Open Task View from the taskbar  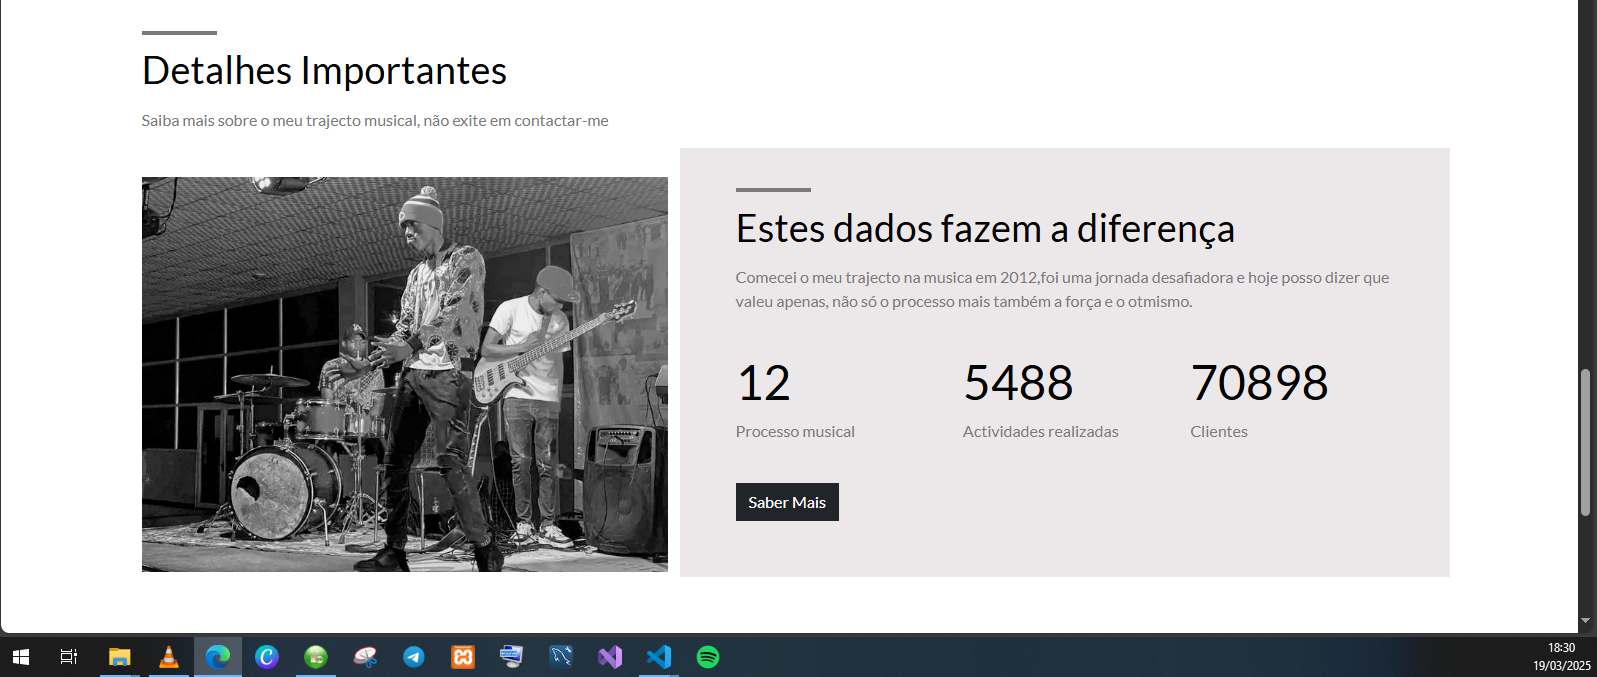tap(69, 657)
